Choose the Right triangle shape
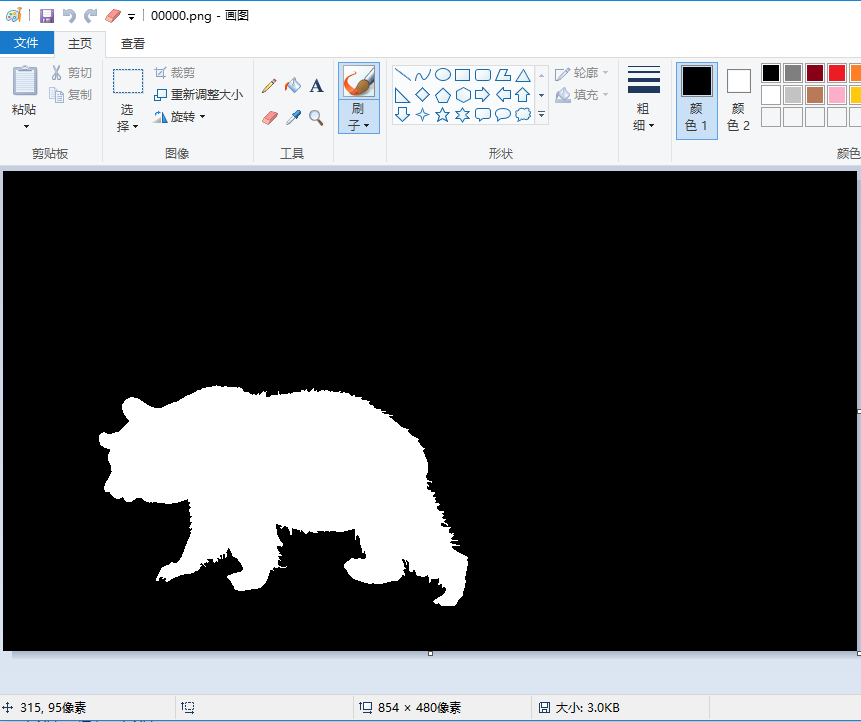This screenshot has width=861, height=722. 402,95
